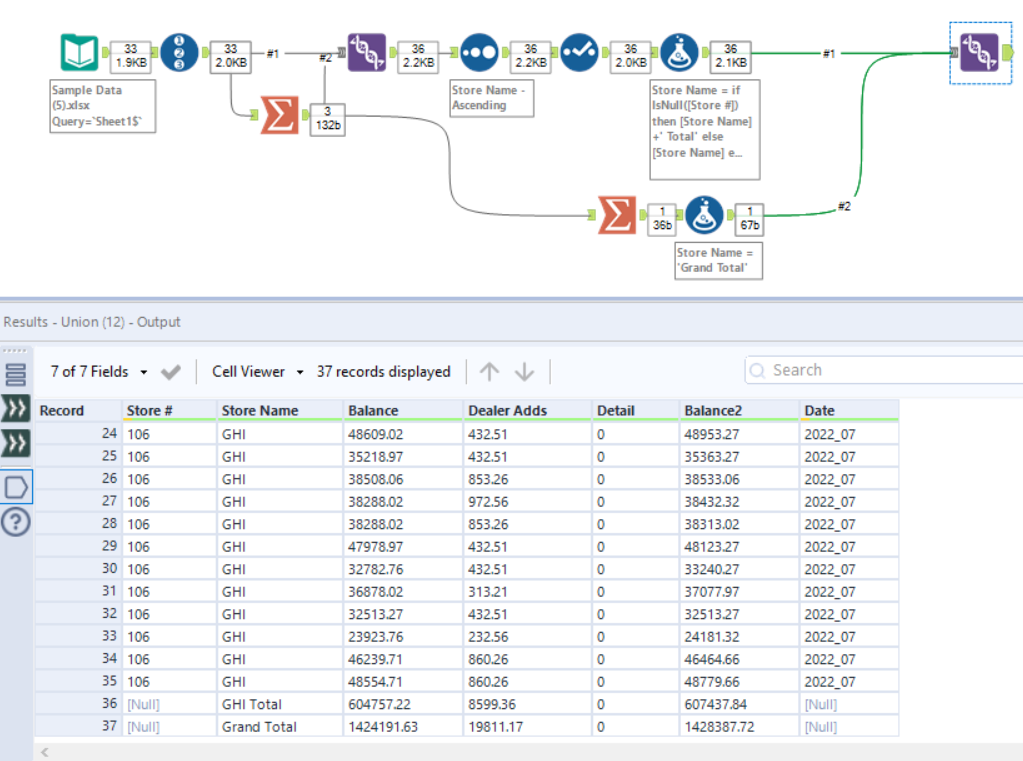
Task: Click the Store Name column header
Action: tap(259, 410)
